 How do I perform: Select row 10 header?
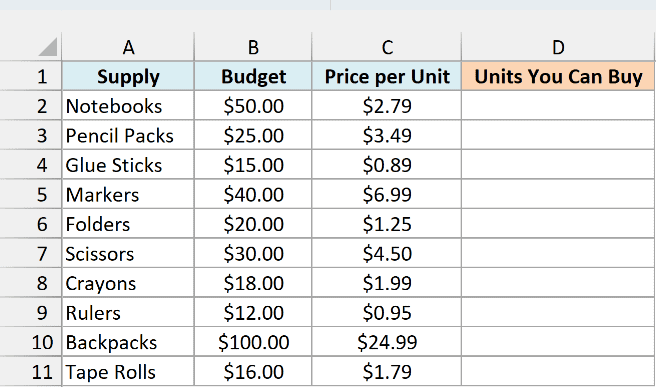point(31,342)
